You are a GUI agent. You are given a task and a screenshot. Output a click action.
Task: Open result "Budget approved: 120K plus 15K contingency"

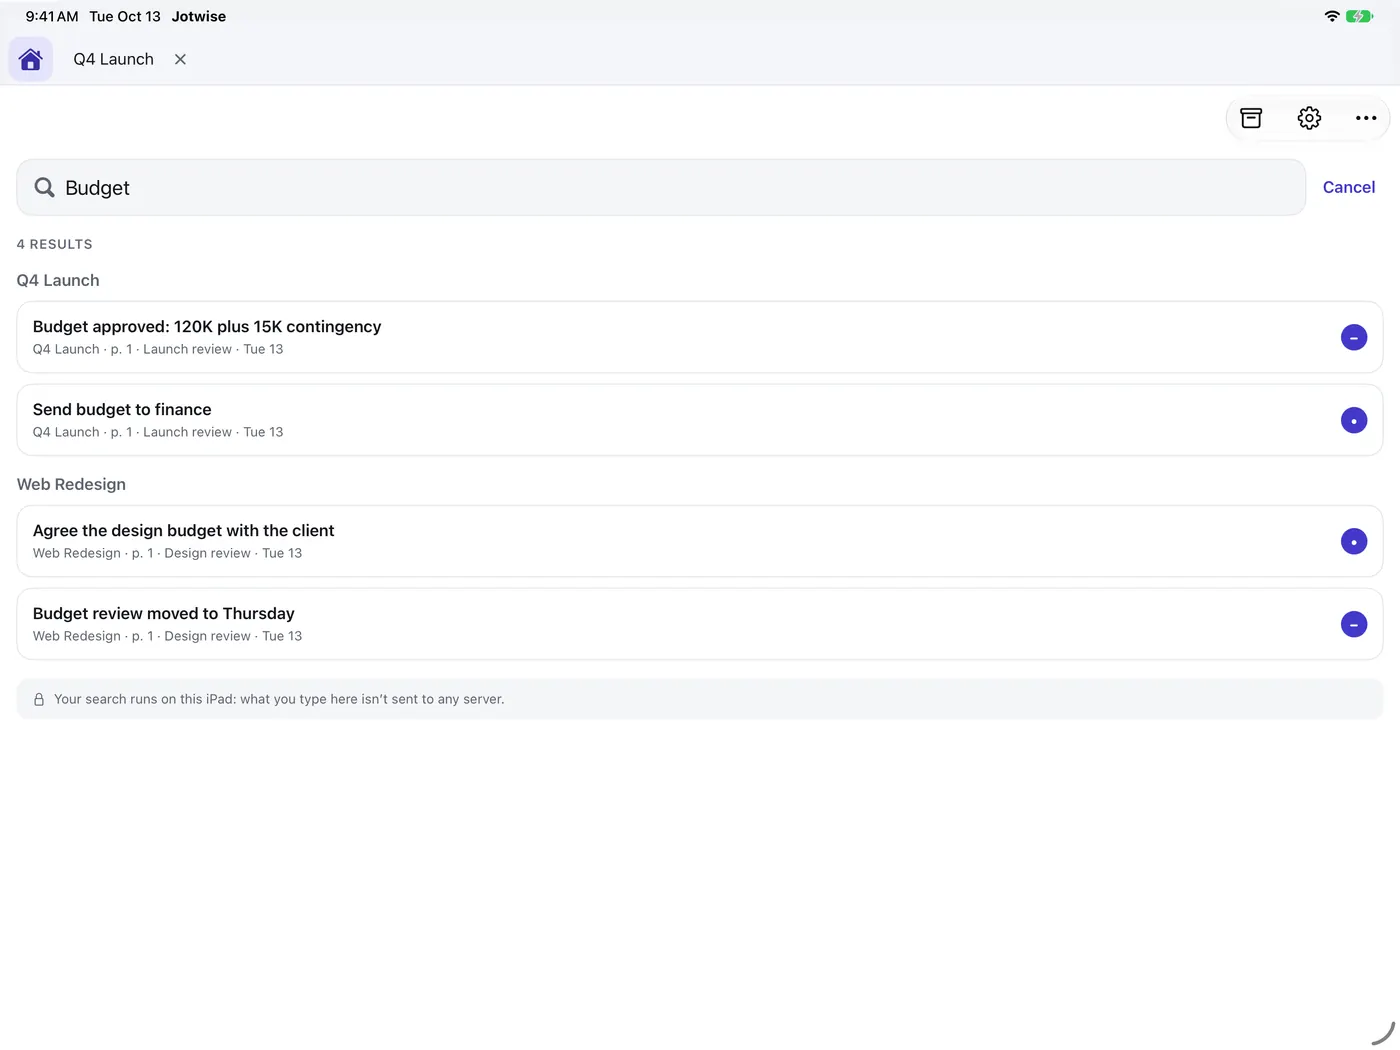pyautogui.click(x=700, y=338)
